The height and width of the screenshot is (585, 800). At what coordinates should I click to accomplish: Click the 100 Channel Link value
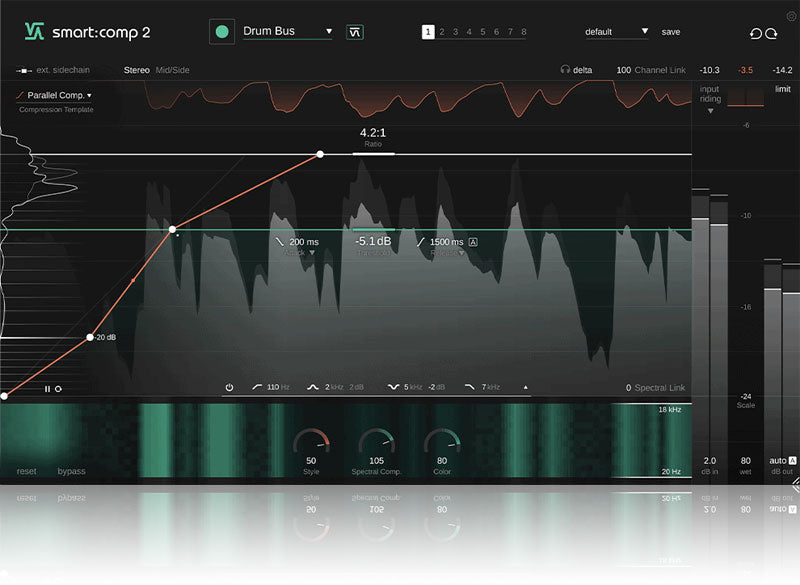pos(623,70)
